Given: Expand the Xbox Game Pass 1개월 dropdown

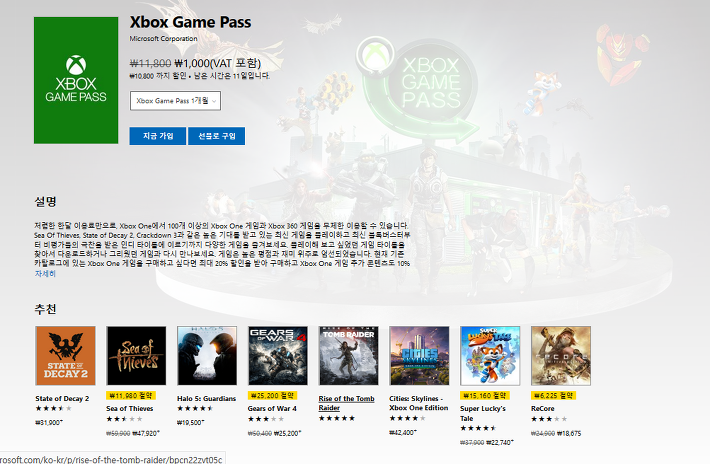Looking at the screenshot, I should pyautogui.click(x=175, y=100).
